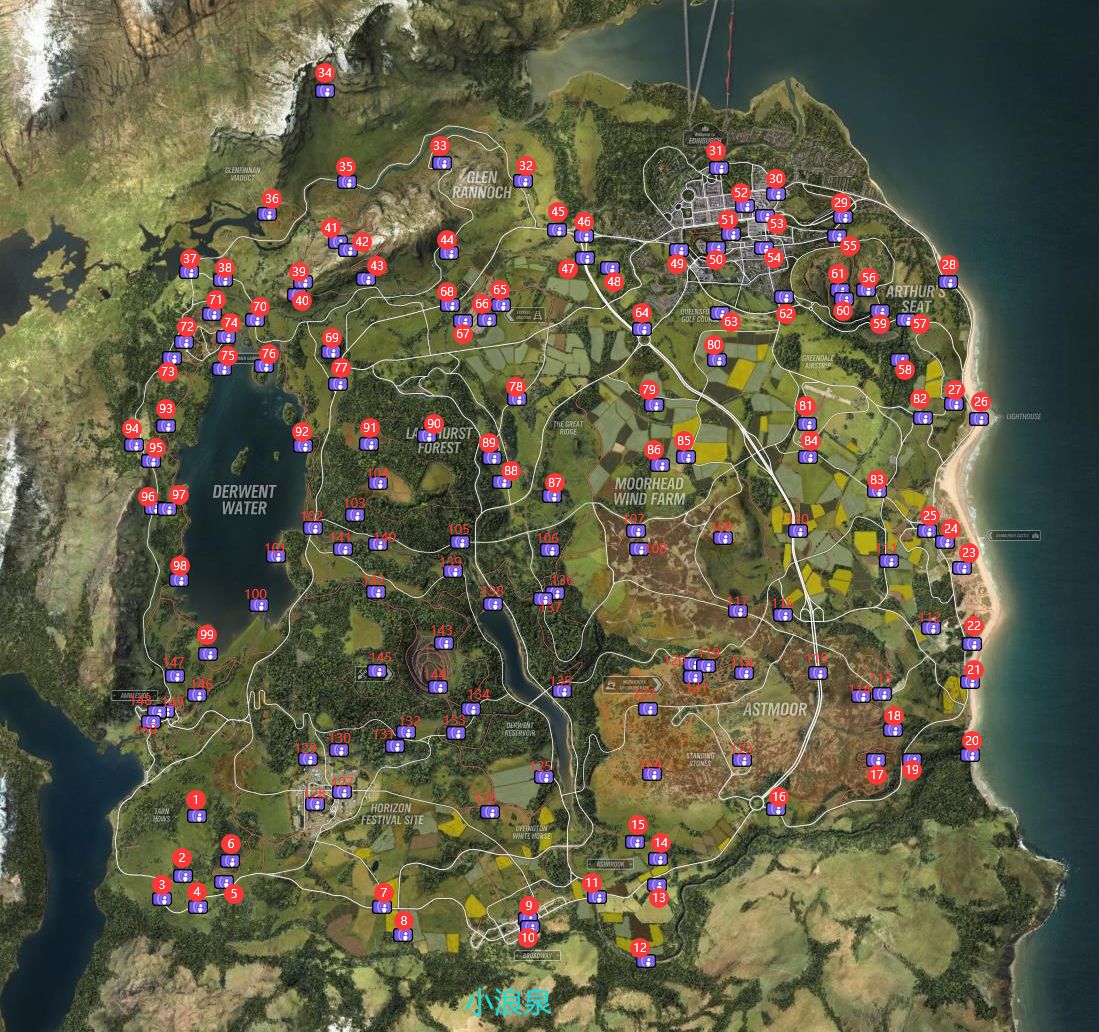Click the marker icon below number 100

tap(259, 605)
